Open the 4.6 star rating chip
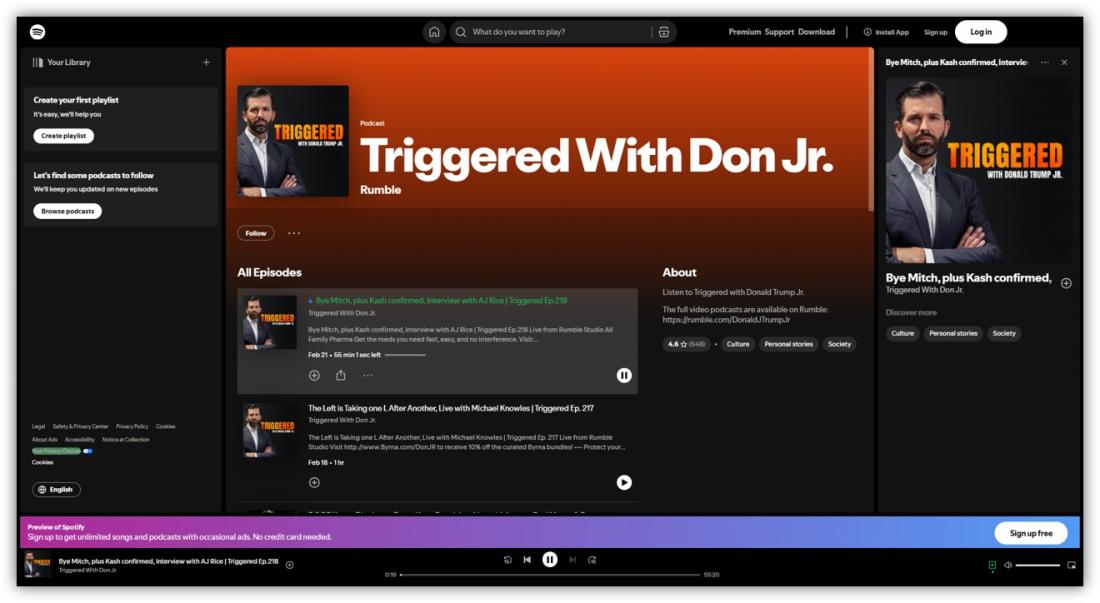 click(x=686, y=344)
